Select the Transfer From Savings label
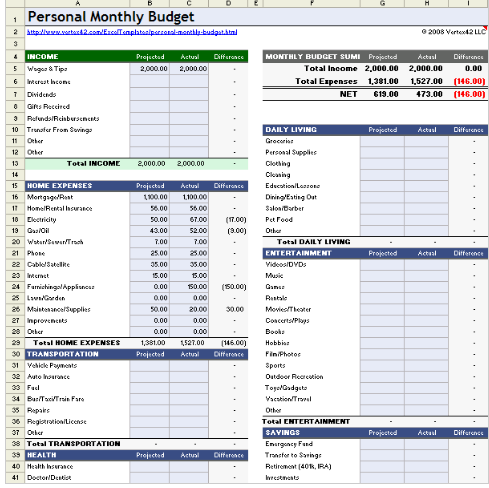Screen dimensions: 489x488 pyautogui.click(x=59, y=130)
